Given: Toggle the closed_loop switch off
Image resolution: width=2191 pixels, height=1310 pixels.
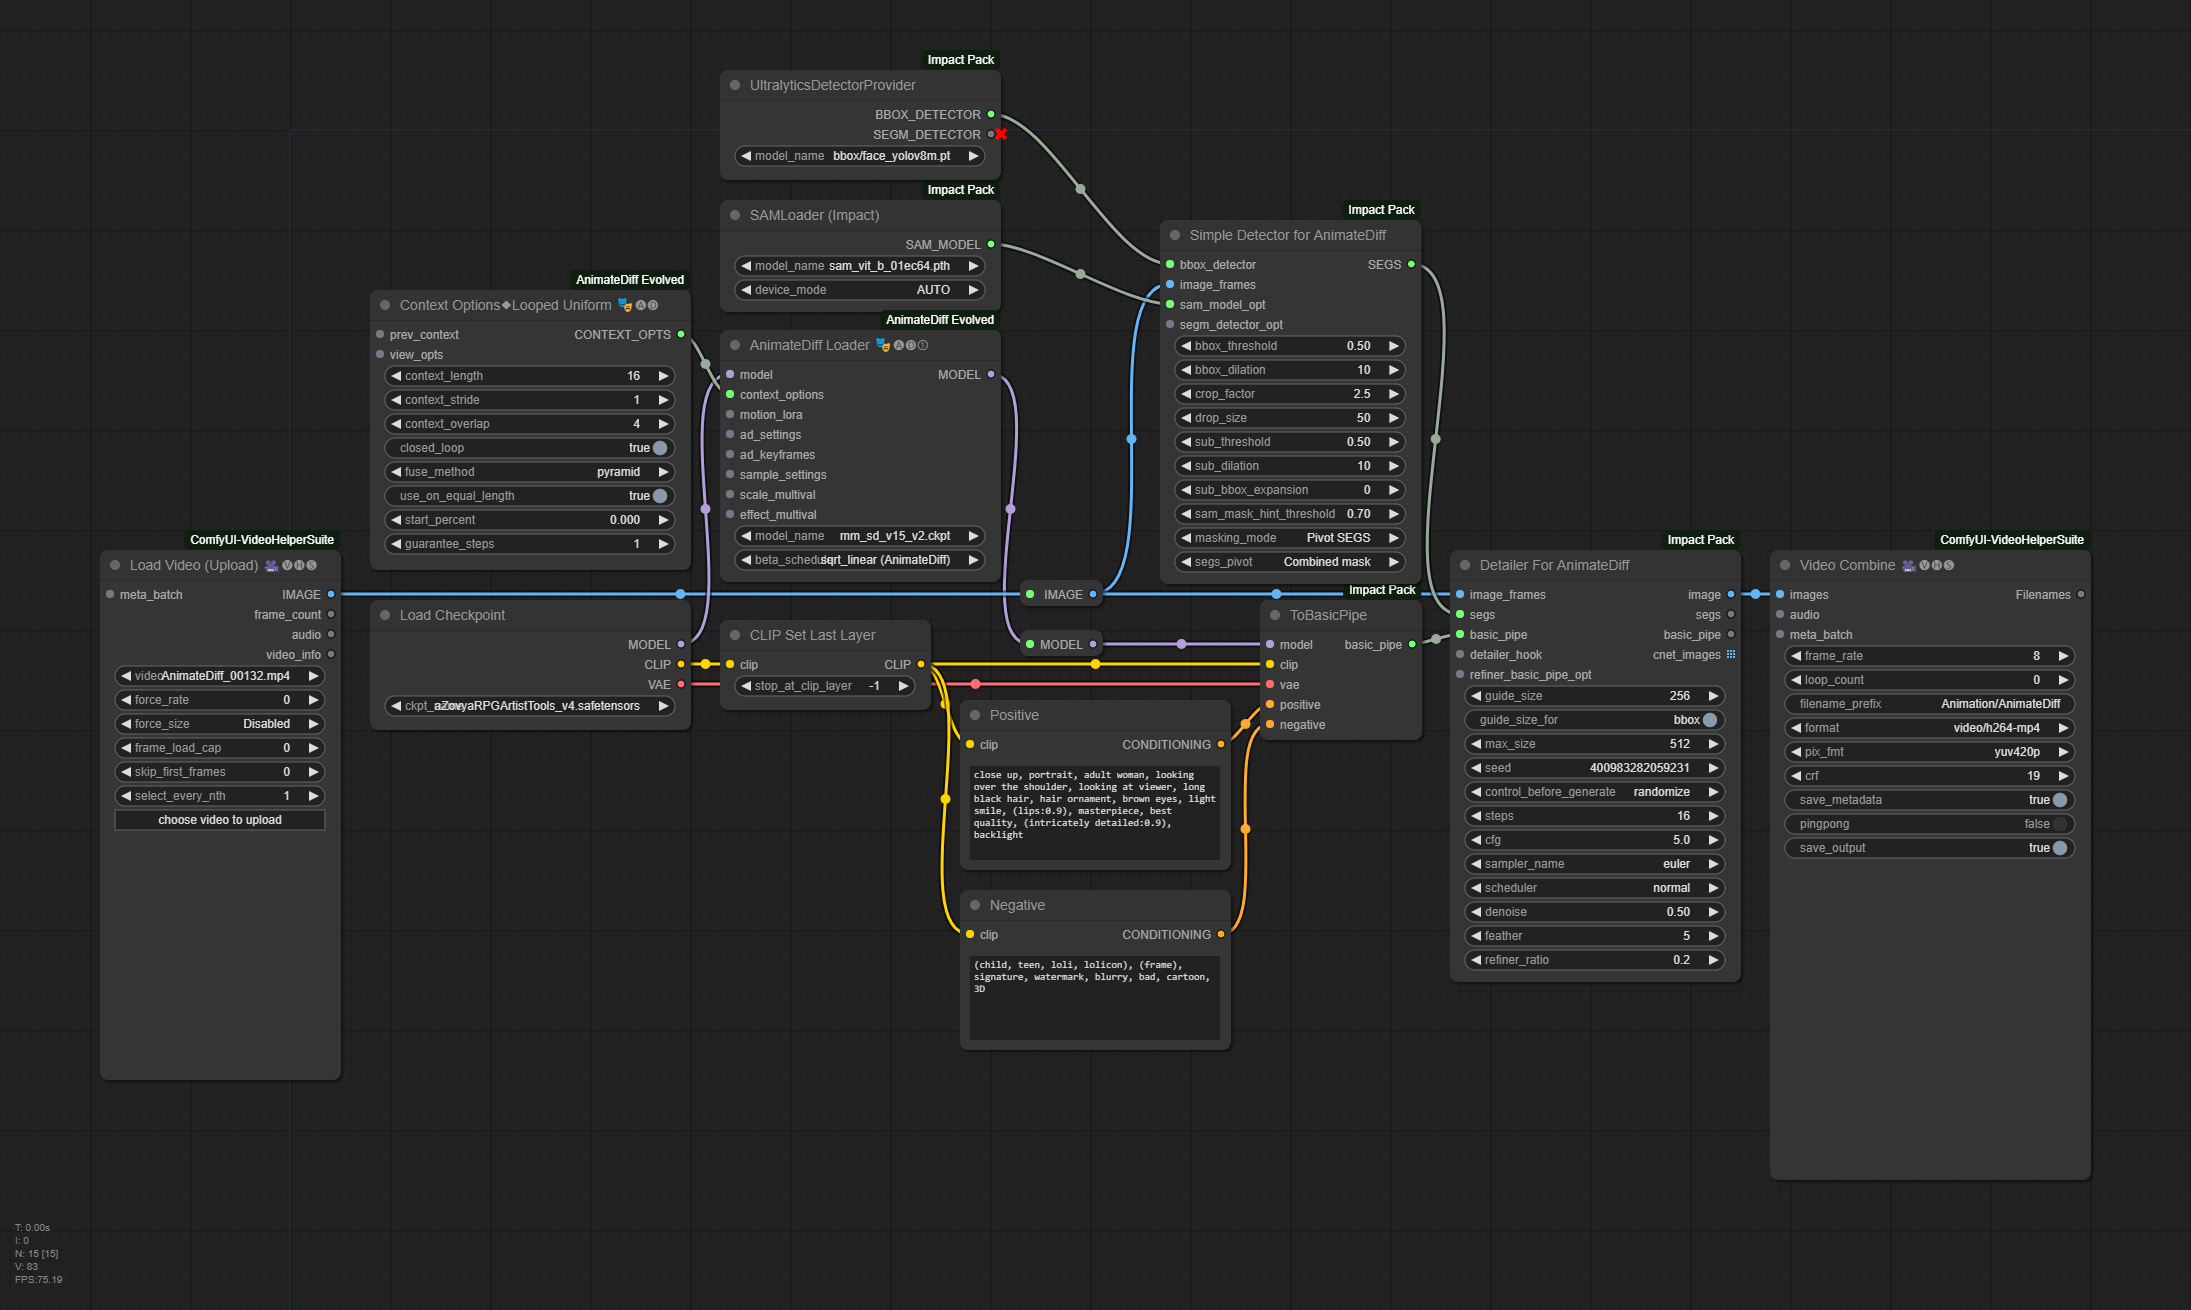Looking at the screenshot, I should (660, 448).
